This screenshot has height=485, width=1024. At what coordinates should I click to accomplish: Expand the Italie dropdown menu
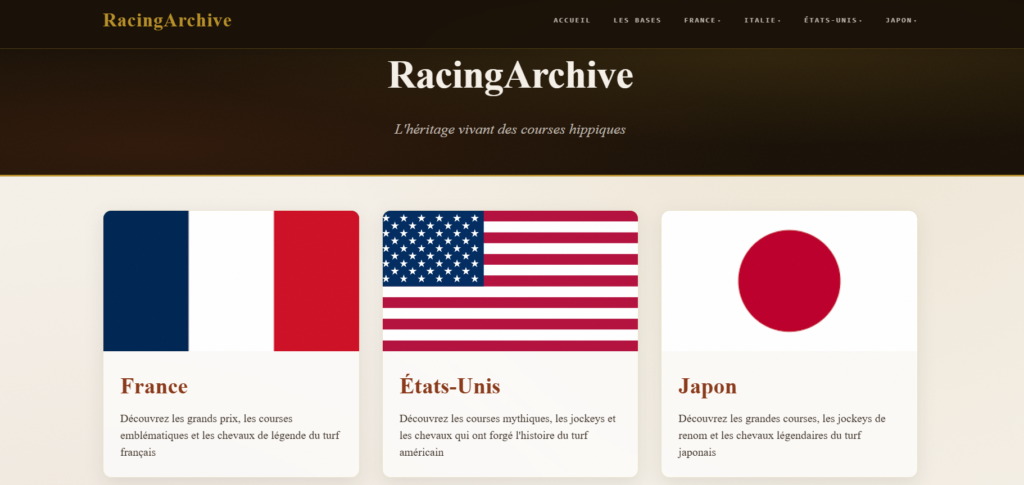coord(762,21)
